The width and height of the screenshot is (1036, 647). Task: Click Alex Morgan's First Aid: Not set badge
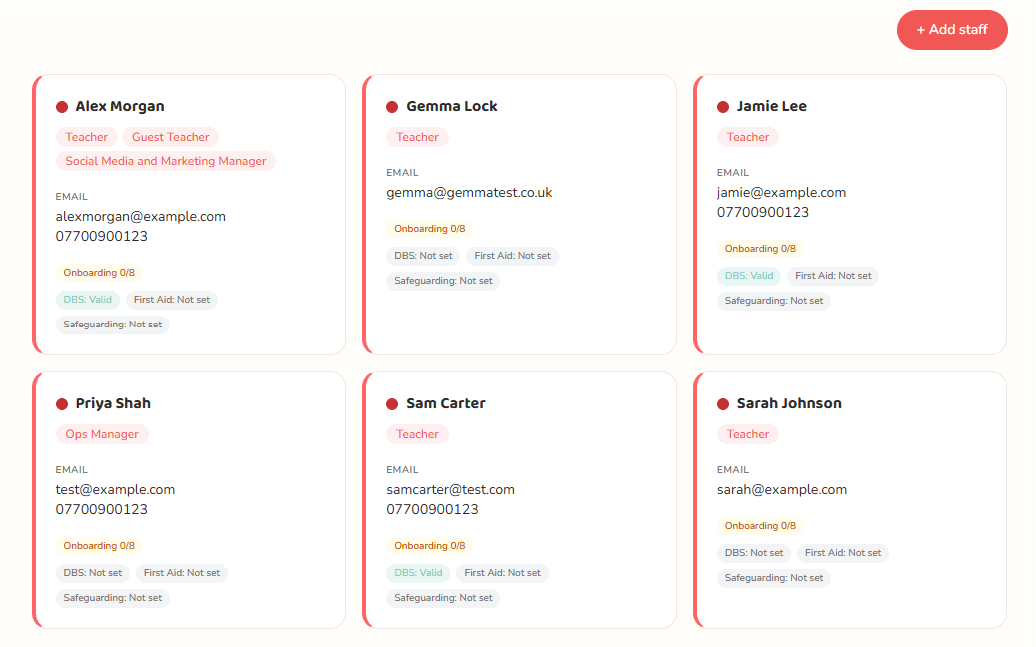172,300
